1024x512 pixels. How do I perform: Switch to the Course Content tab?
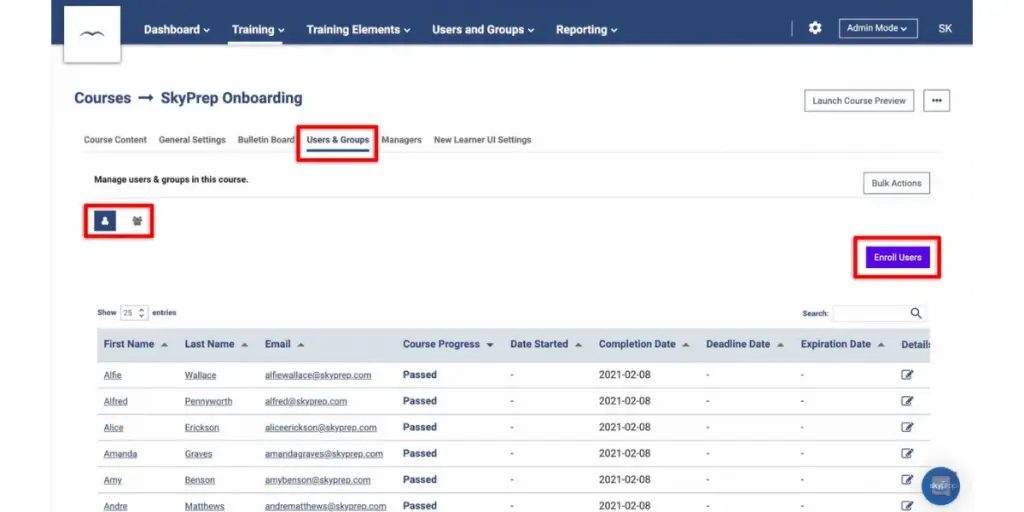pyautogui.click(x=116, y=140)
